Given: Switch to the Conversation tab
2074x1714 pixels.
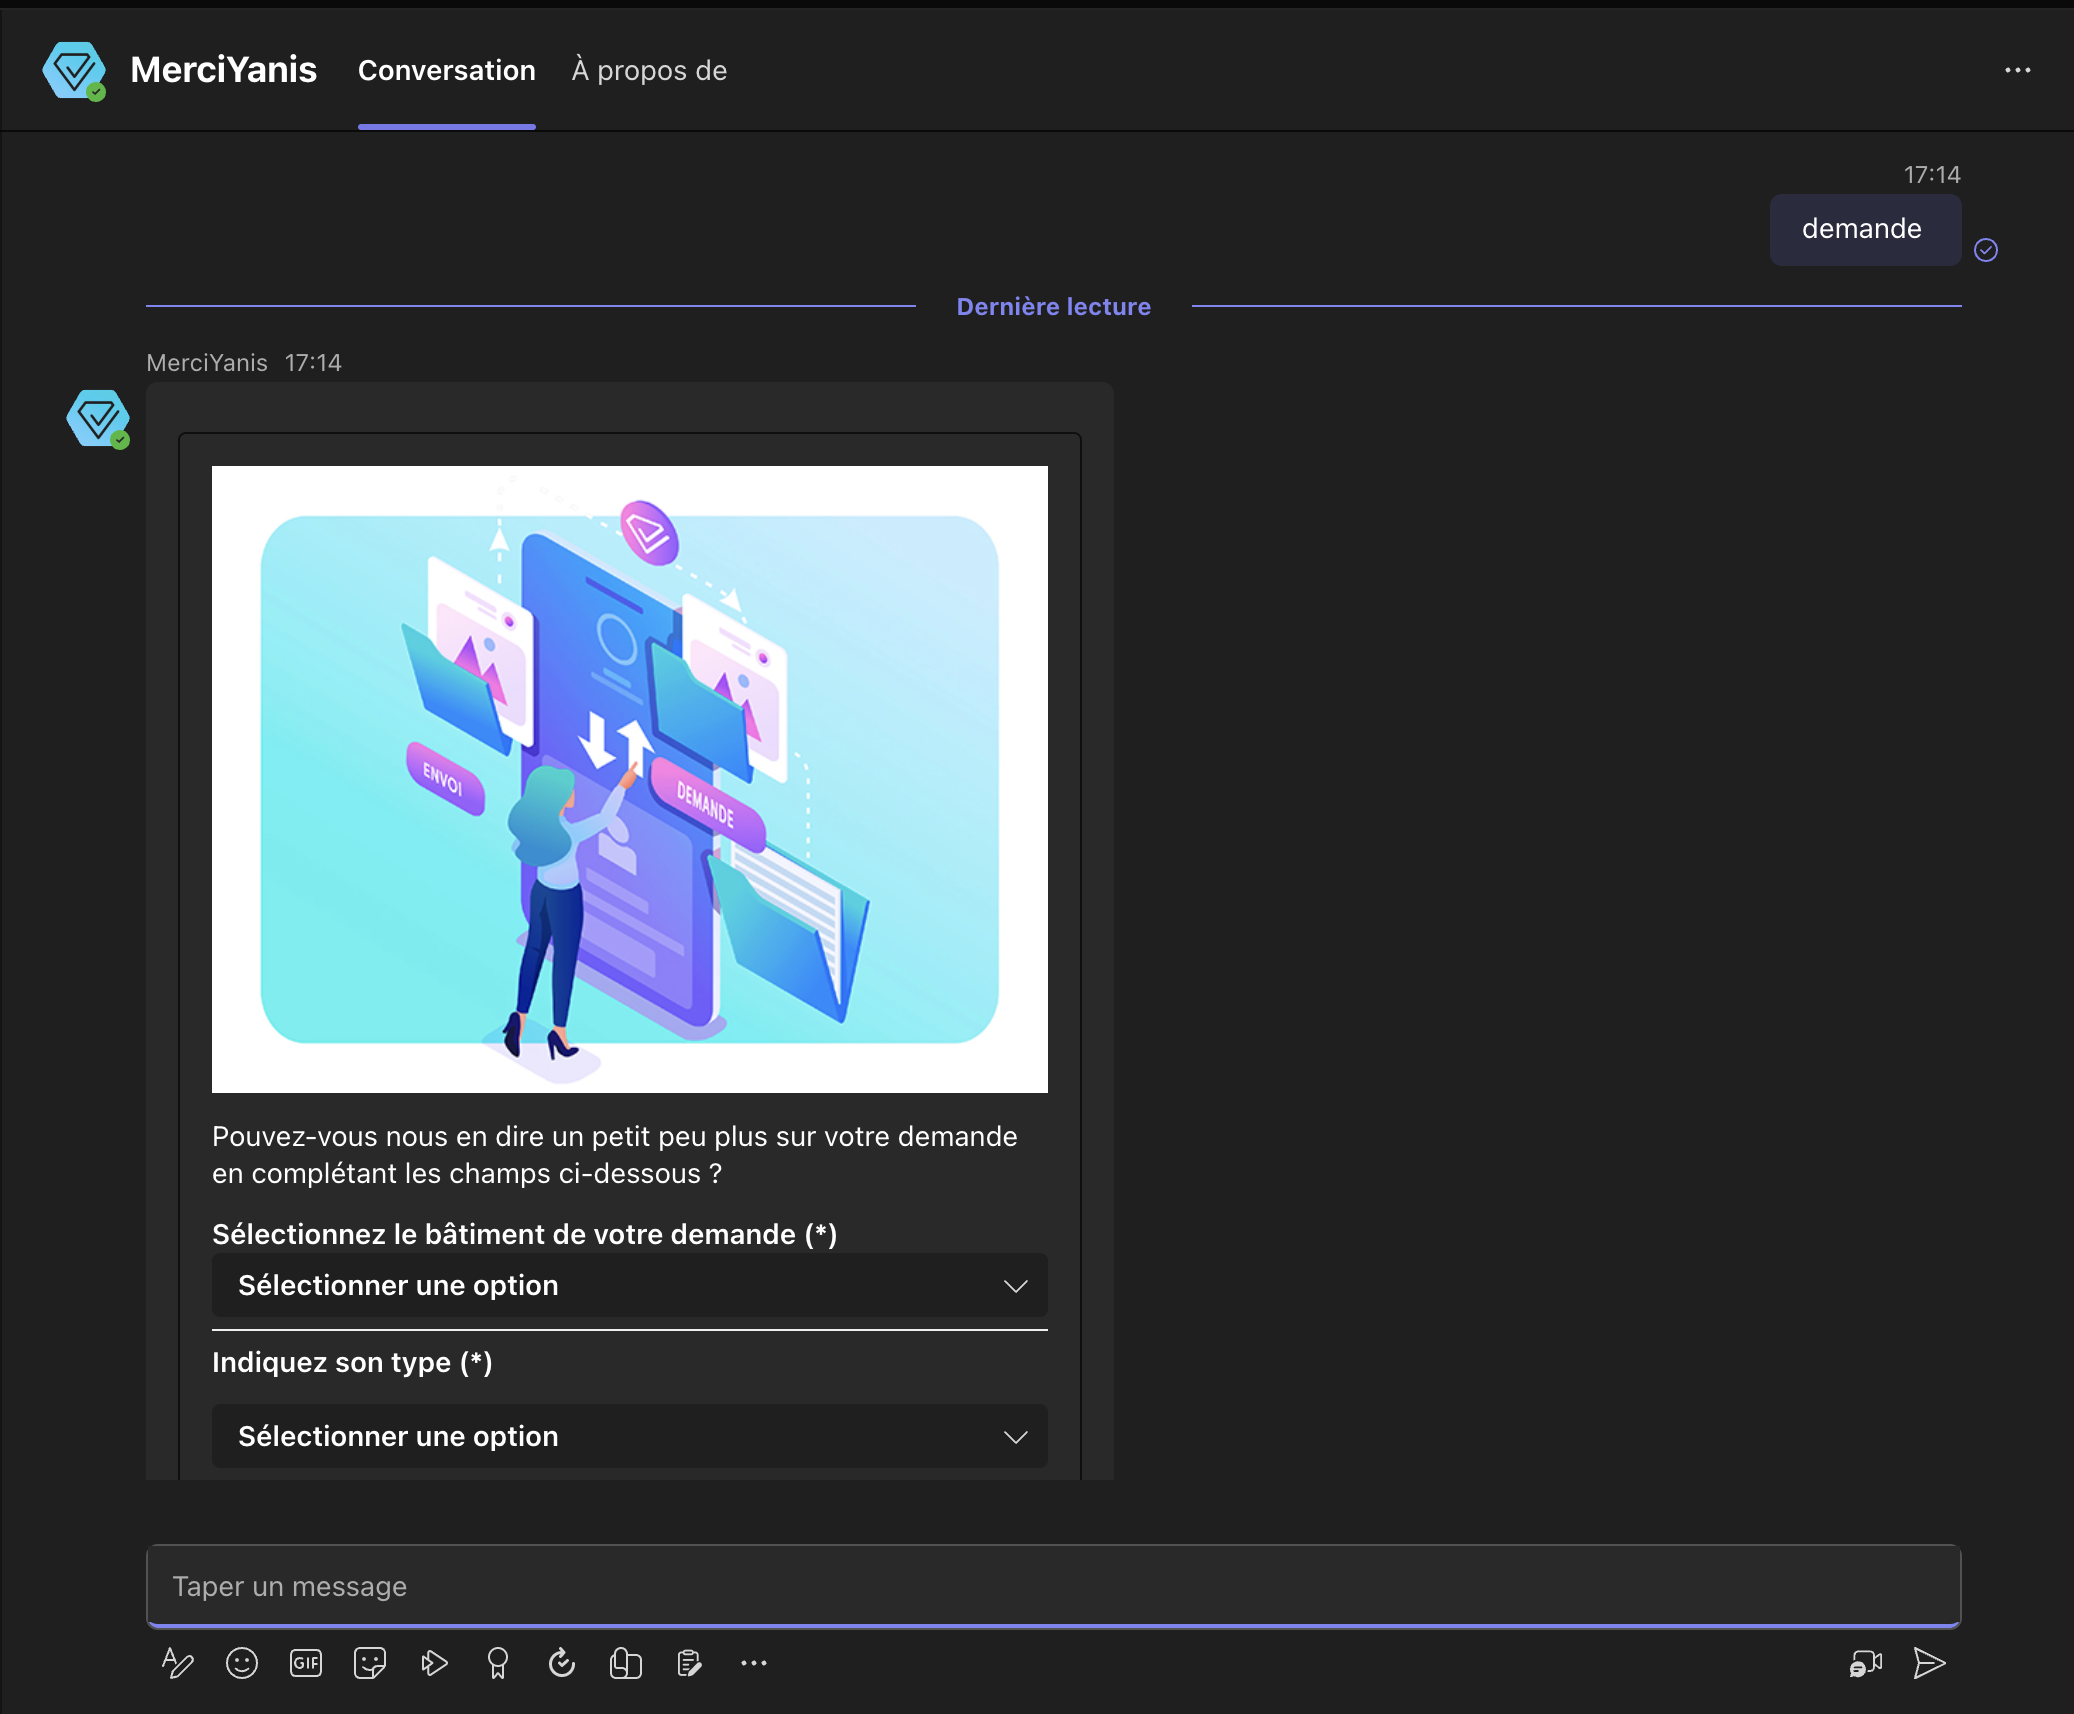Looking at the screenshot, I should 446,71.
